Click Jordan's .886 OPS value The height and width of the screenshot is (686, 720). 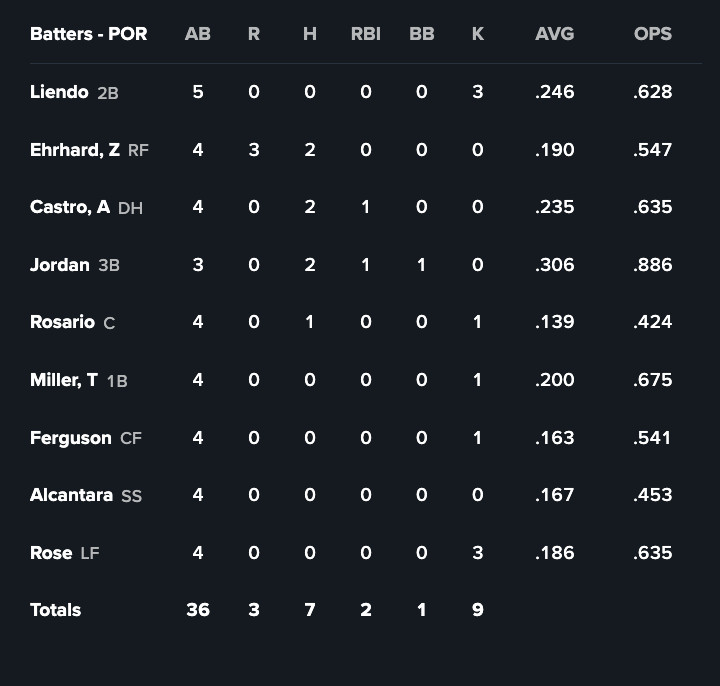point(652,265)
